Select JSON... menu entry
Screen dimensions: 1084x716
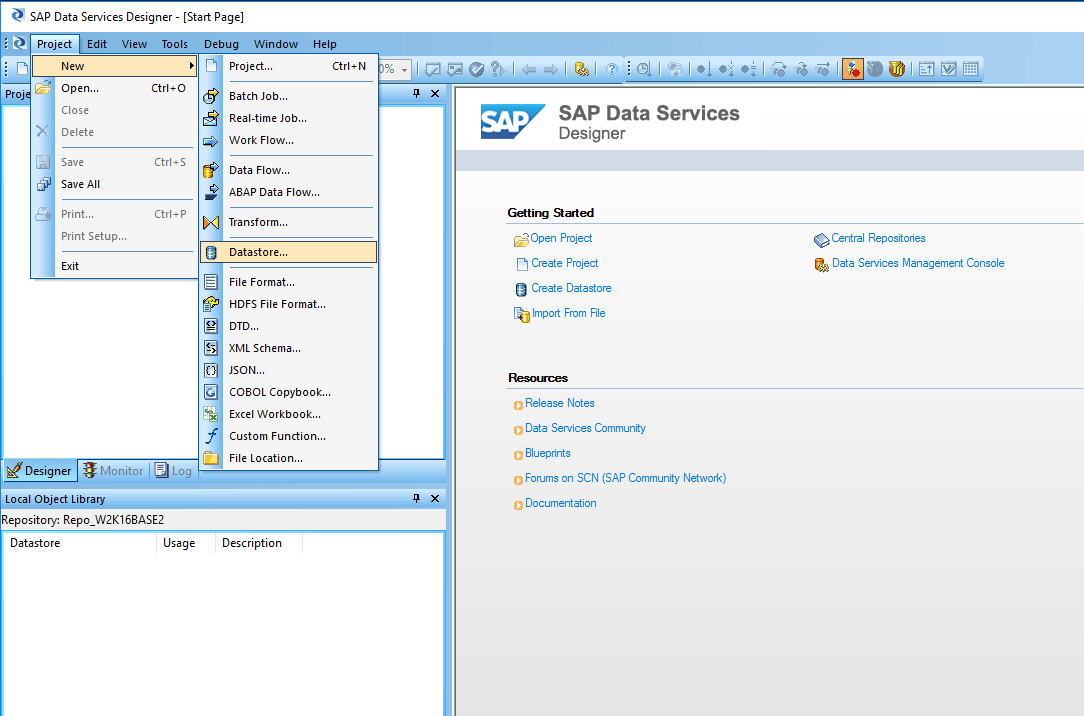[x=288, y=370]
